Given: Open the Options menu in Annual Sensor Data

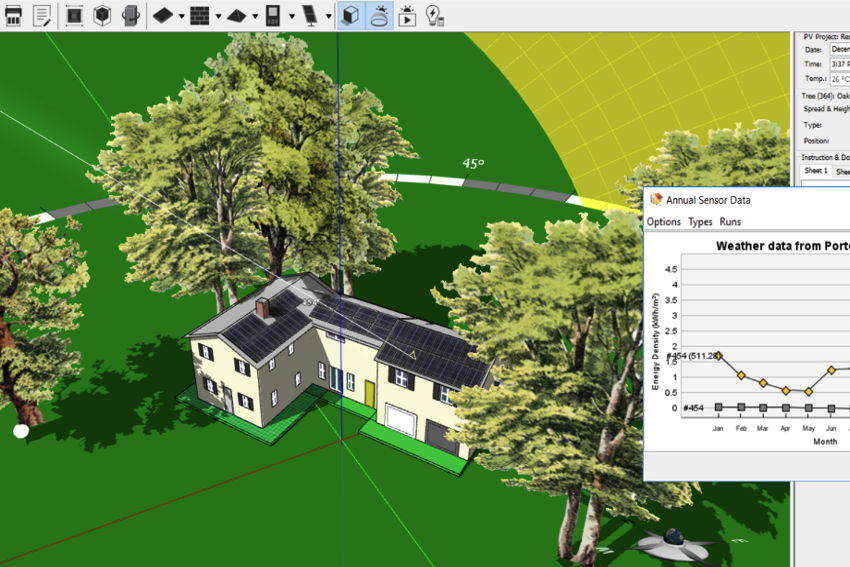Looking at the screenshot, I should [663, 222].
